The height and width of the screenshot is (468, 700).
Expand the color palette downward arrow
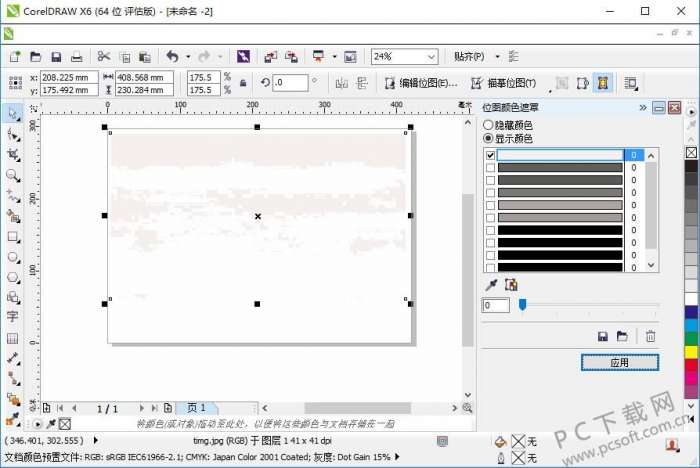[691, 406]
